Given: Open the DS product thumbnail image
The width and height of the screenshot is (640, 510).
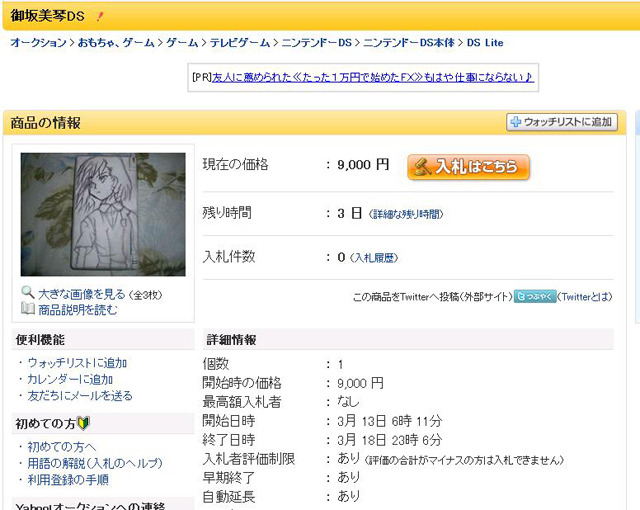Looking at the screenshot, I should (x=103, y=215).
